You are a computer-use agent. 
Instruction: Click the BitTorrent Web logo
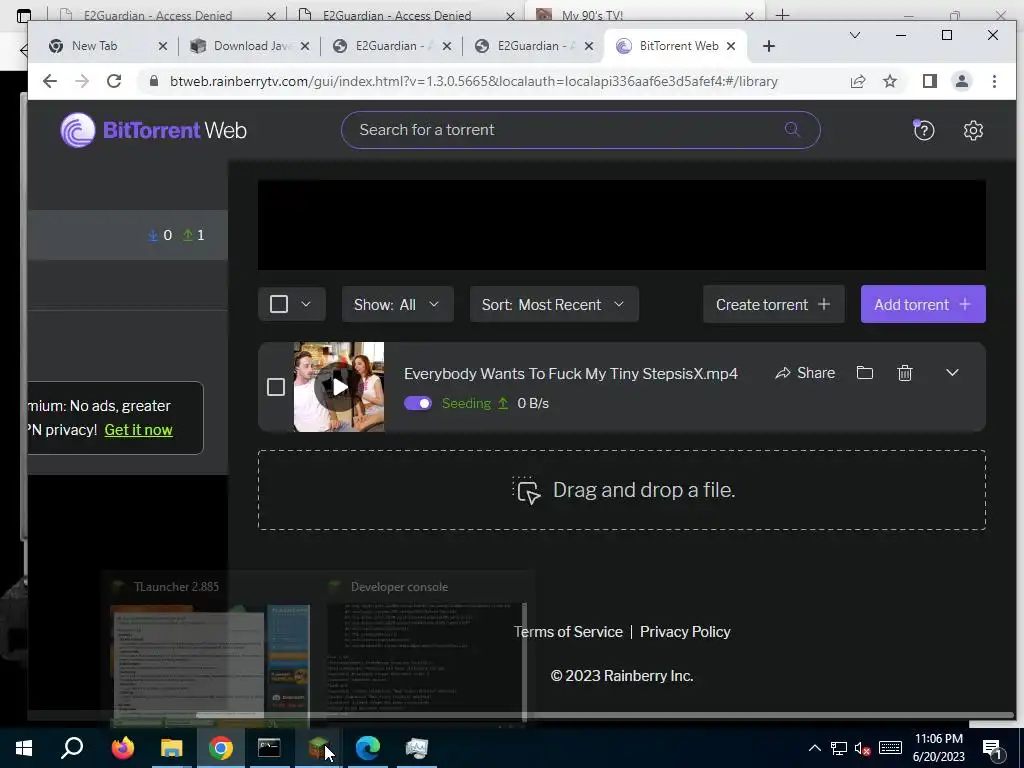tap(153, 130)
